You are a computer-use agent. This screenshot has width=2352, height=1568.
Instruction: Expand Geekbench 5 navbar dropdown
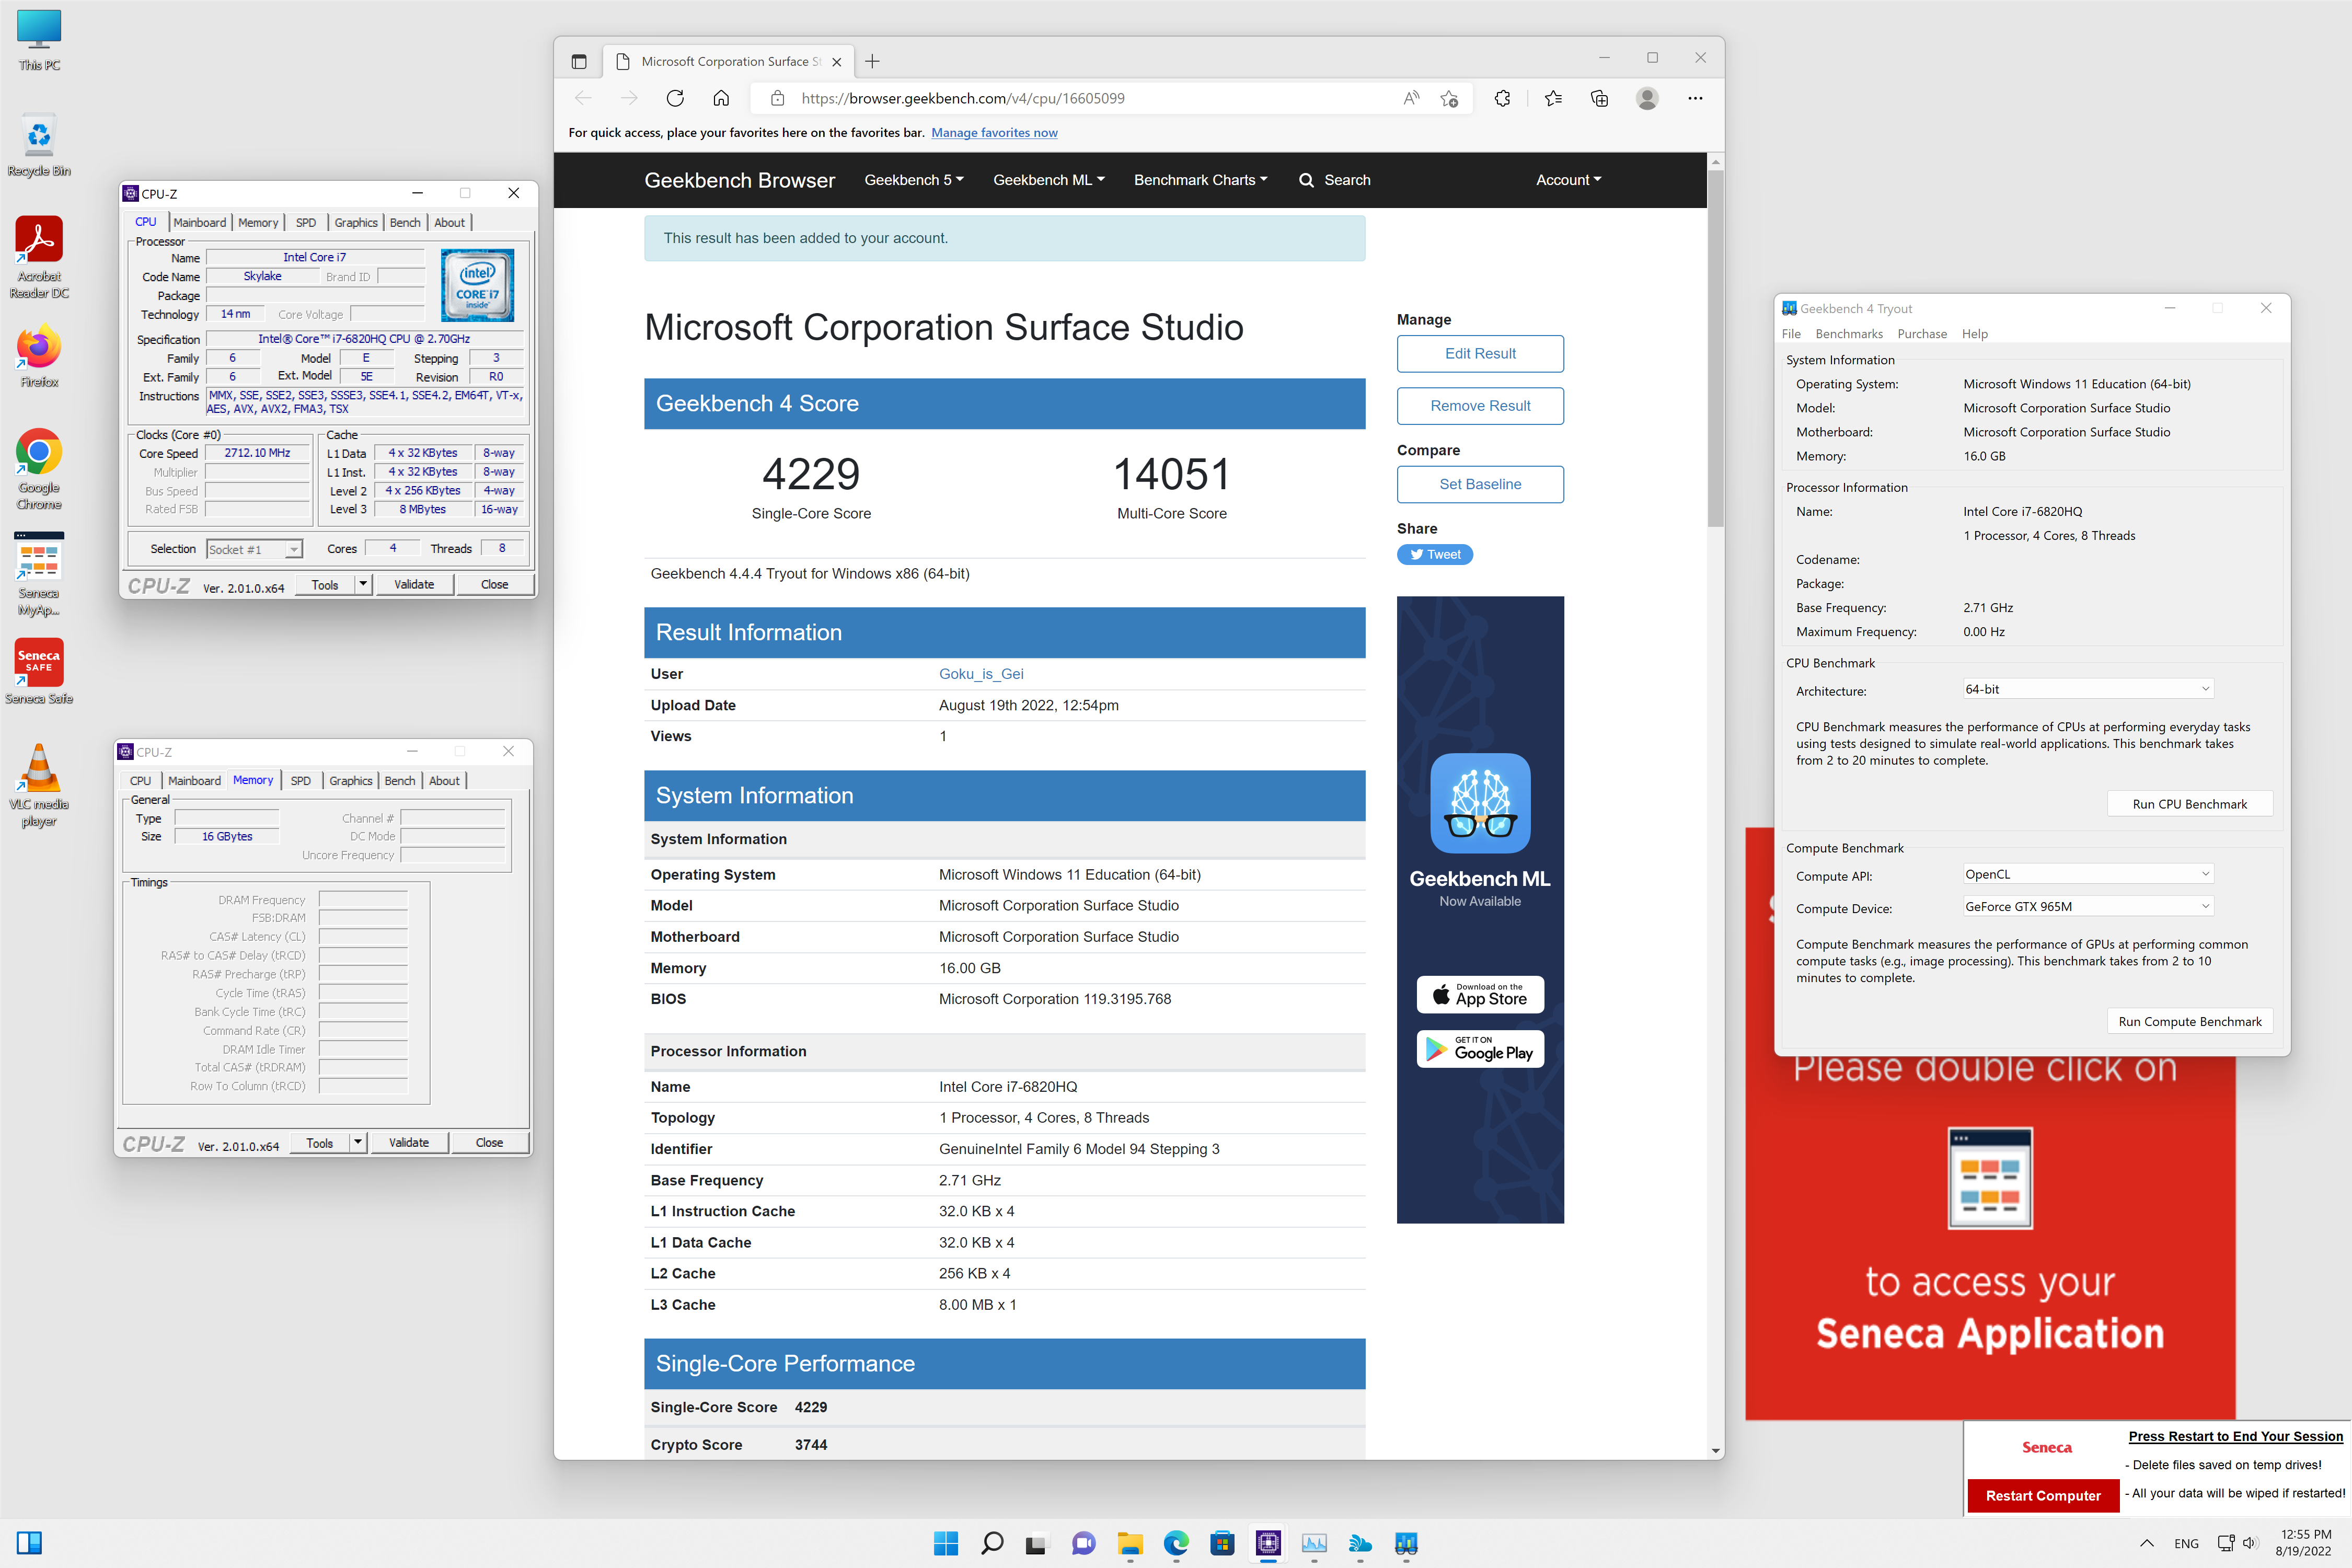914,180
